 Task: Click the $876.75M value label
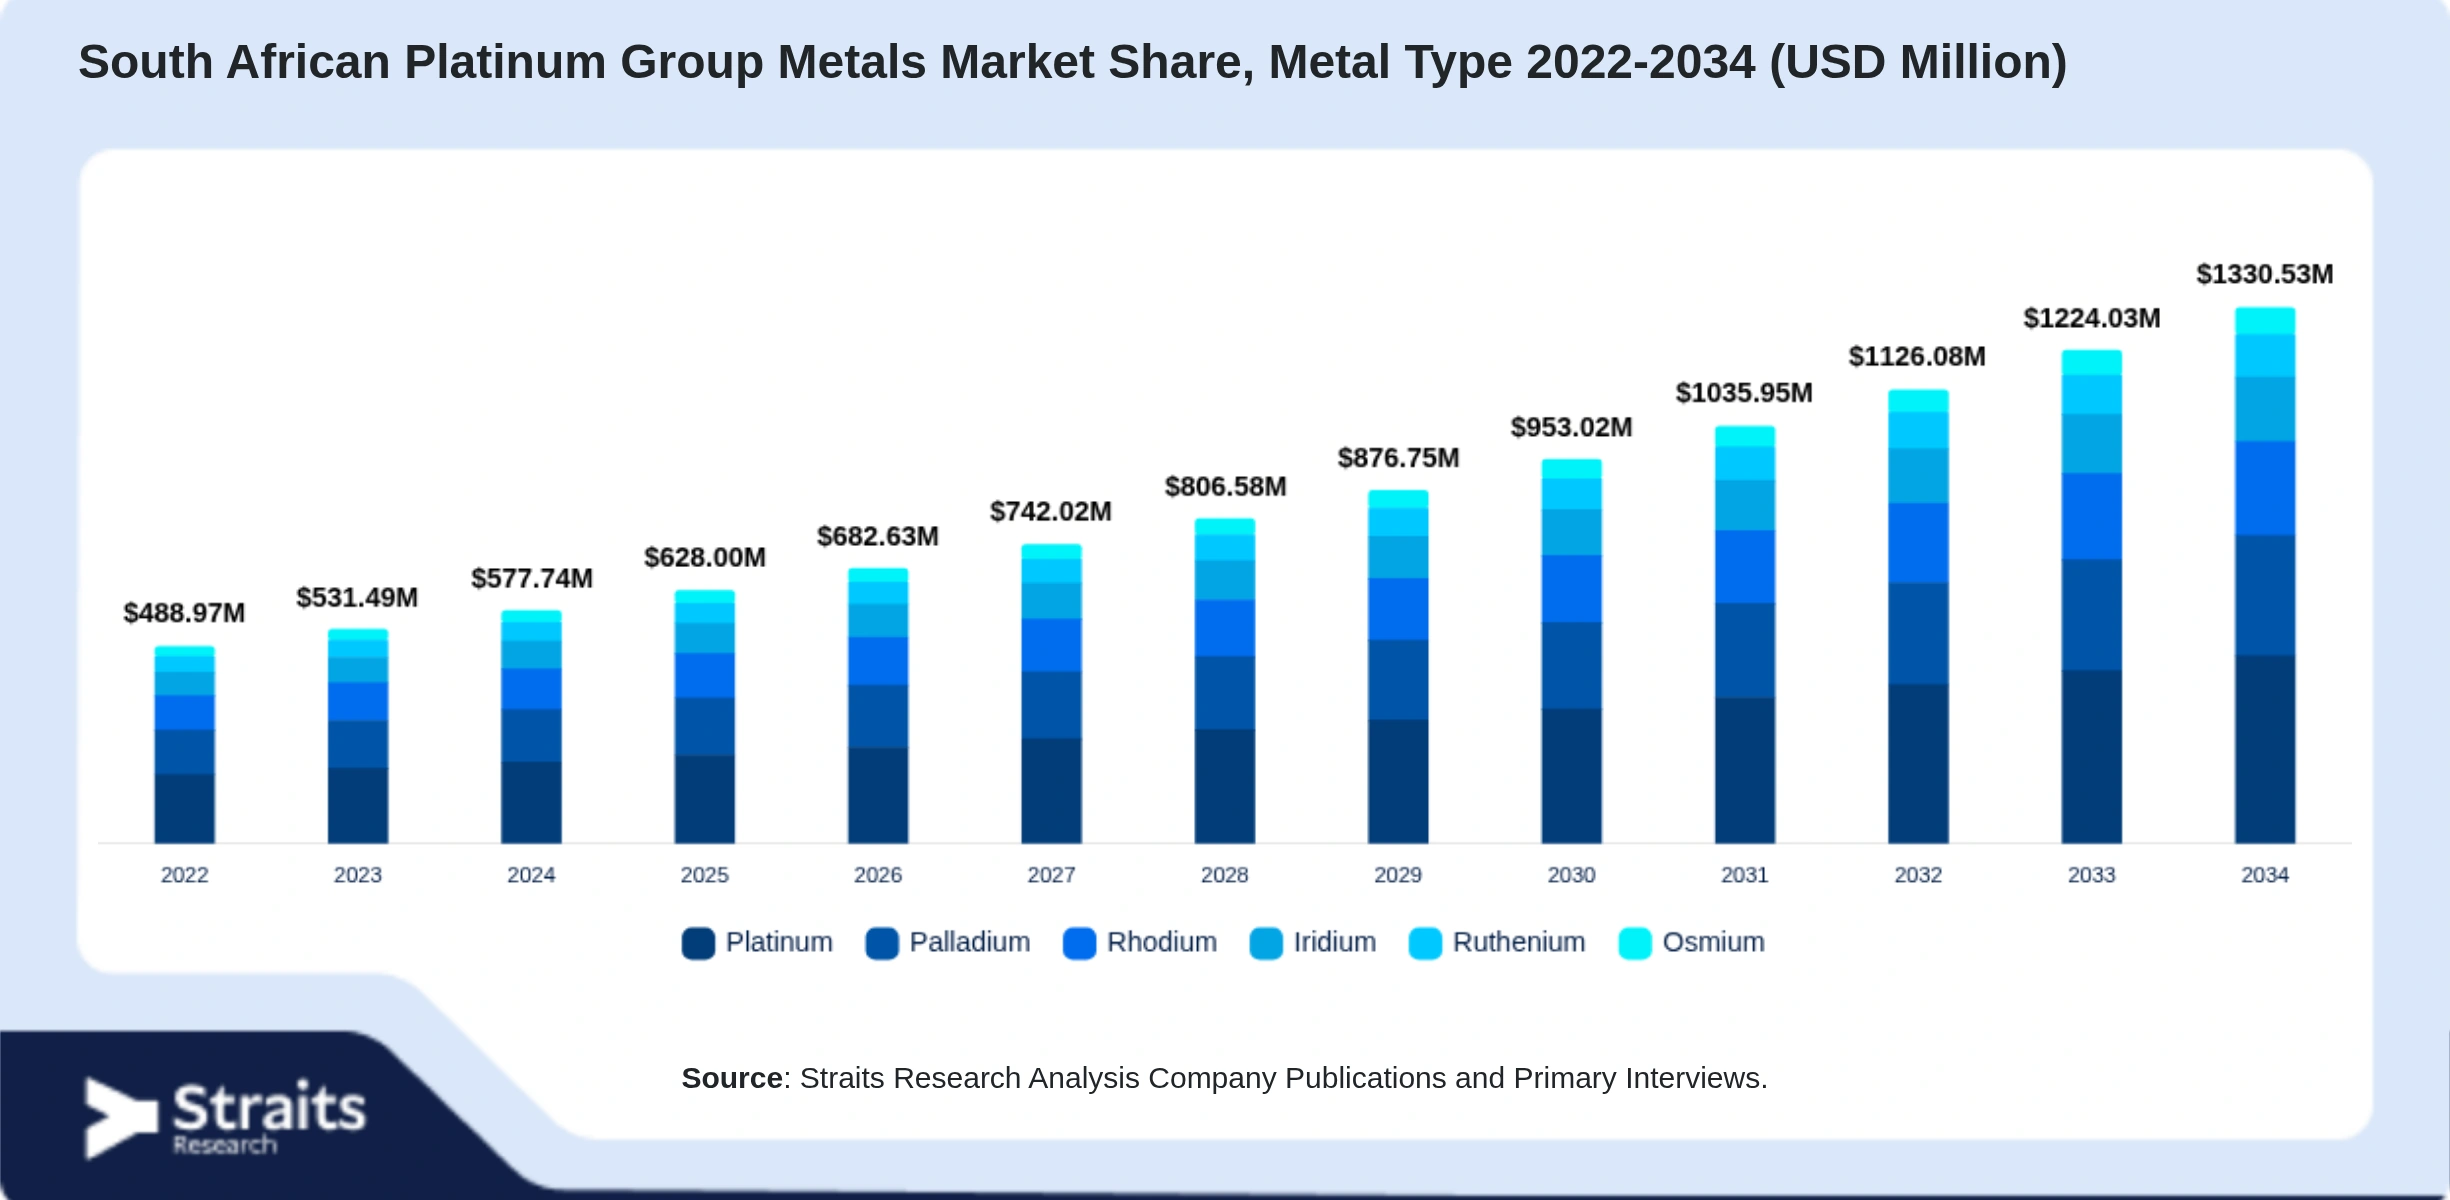(1399, 458)
